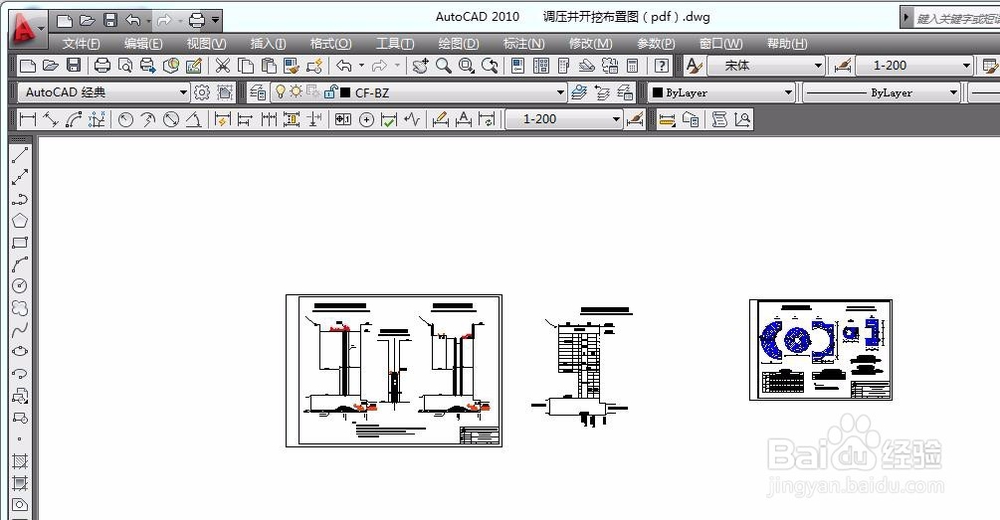Select the Zoom Realtime magnifier tool
Viewport: 1000px width, 520px height.
click(443, 66)
